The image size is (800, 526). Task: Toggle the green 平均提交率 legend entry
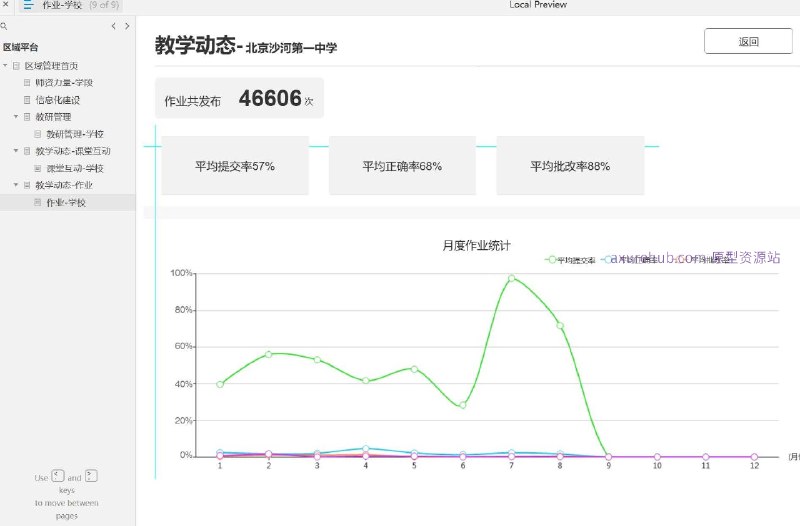coord(570,260)
